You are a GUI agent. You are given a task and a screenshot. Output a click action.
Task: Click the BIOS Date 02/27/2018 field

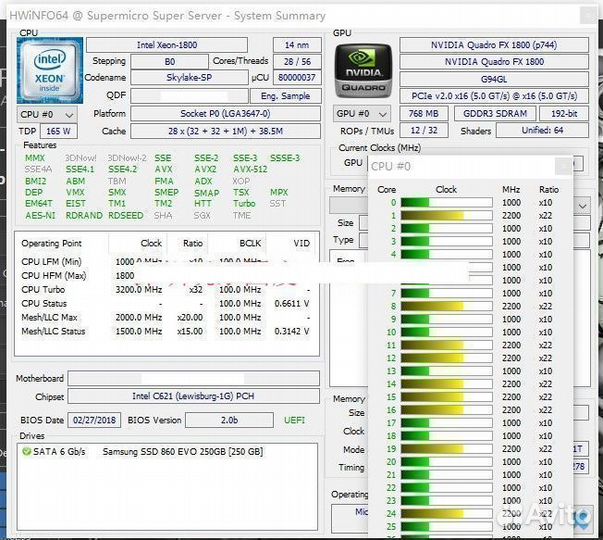(94, 420)
